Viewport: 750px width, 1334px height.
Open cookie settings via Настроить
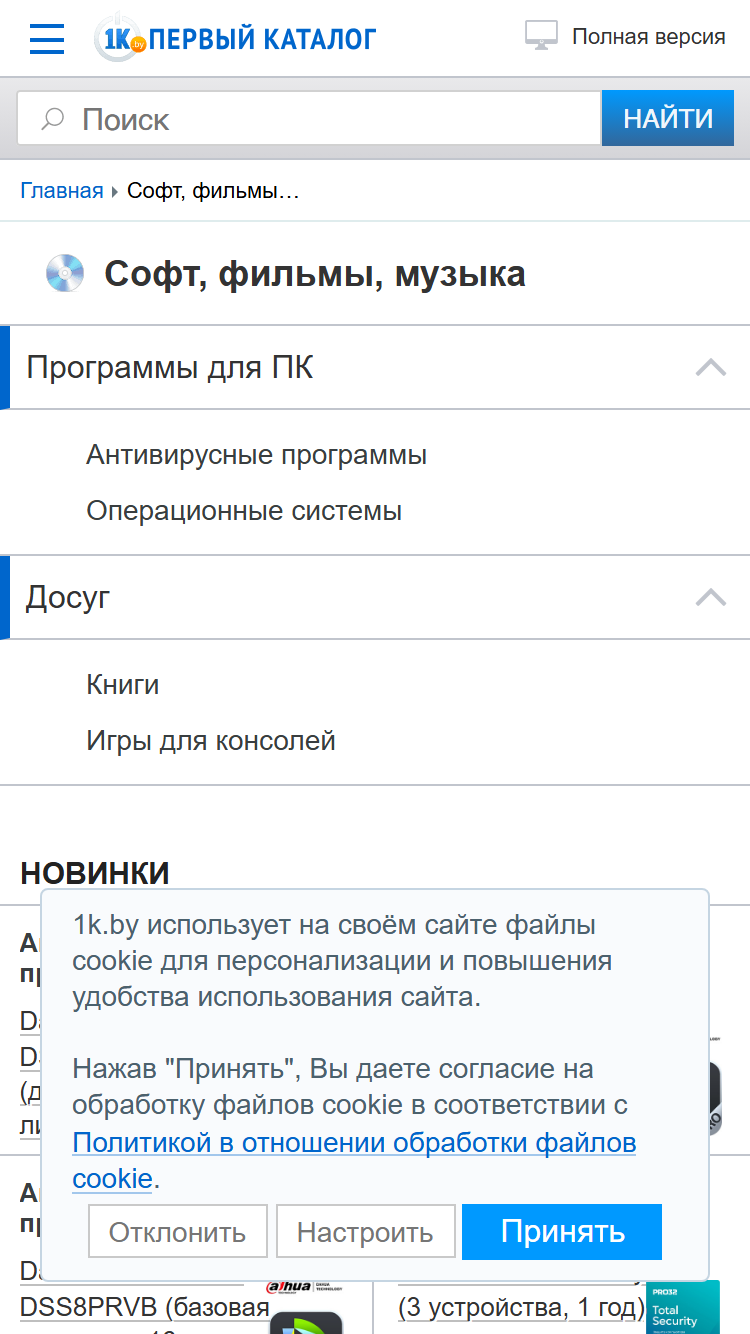[366, 1231]
